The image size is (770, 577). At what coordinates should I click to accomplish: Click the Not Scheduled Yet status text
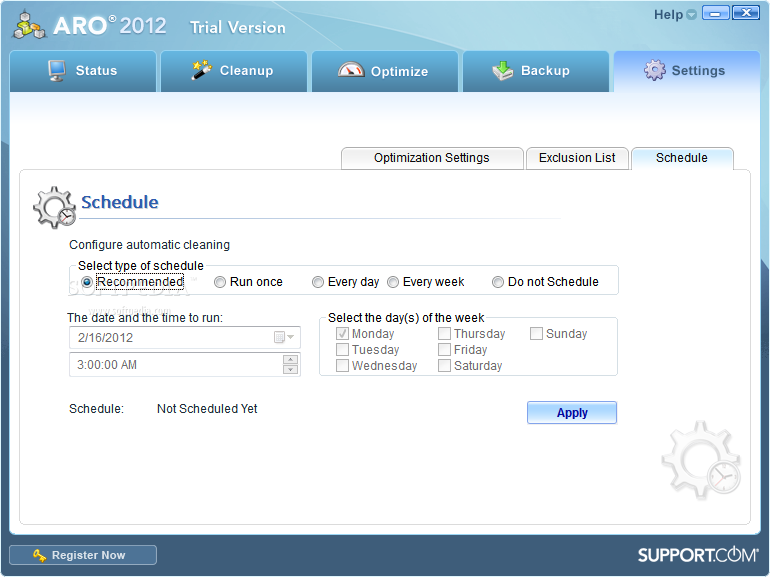click(x=207, y=409)
